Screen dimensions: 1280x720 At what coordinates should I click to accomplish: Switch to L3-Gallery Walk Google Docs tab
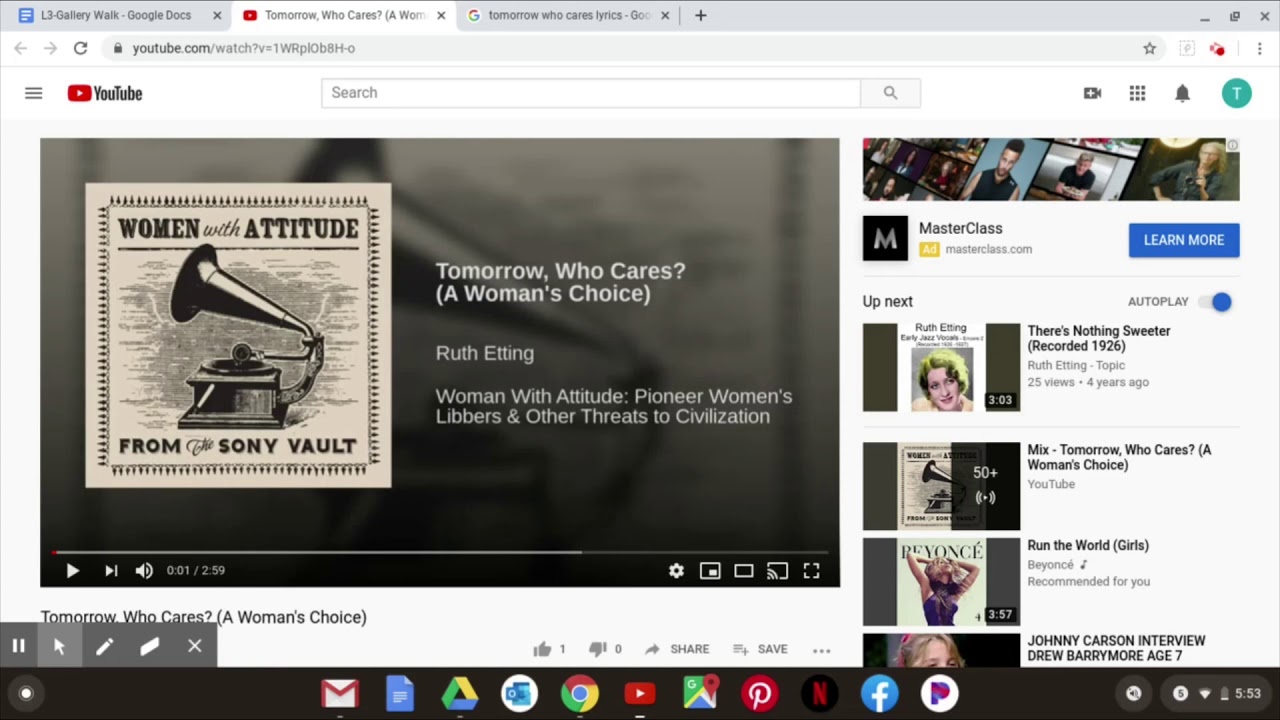pyautogui.click(x=115, y=16)
